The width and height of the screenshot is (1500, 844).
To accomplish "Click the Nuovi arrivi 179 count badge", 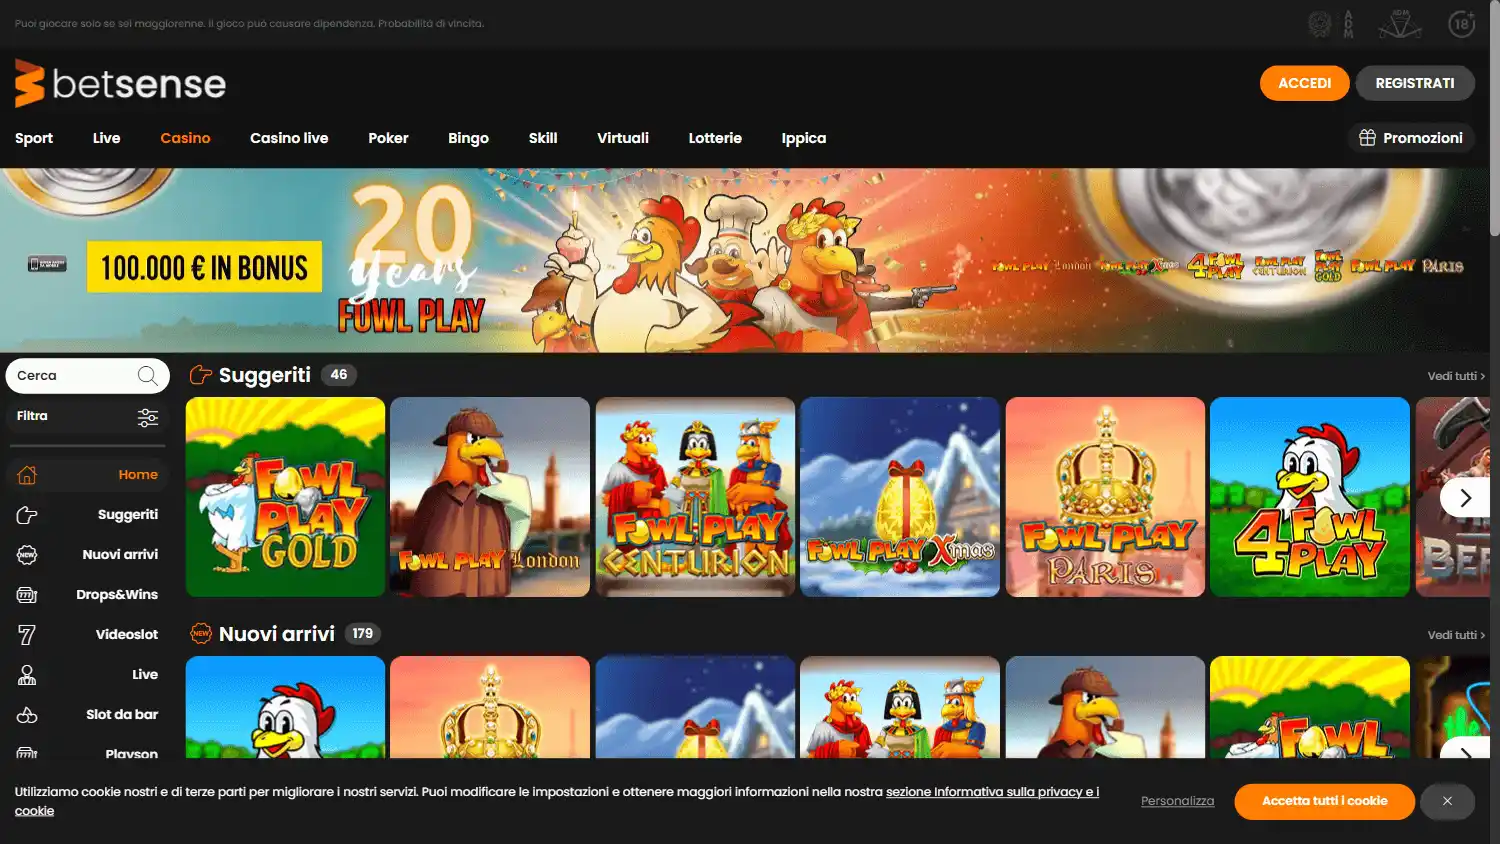I will coord(362,634).
